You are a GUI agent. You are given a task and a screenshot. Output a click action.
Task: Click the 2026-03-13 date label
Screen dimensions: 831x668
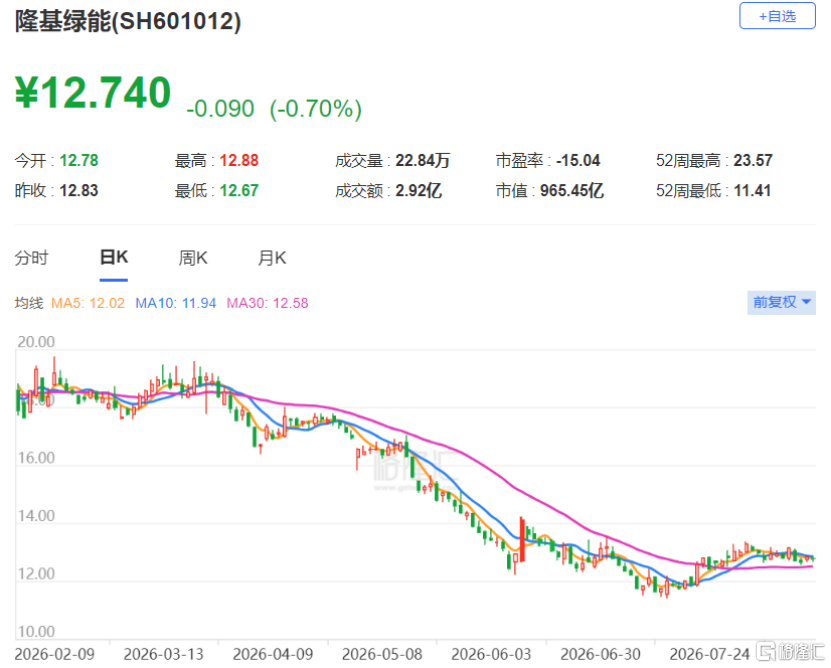164,655
